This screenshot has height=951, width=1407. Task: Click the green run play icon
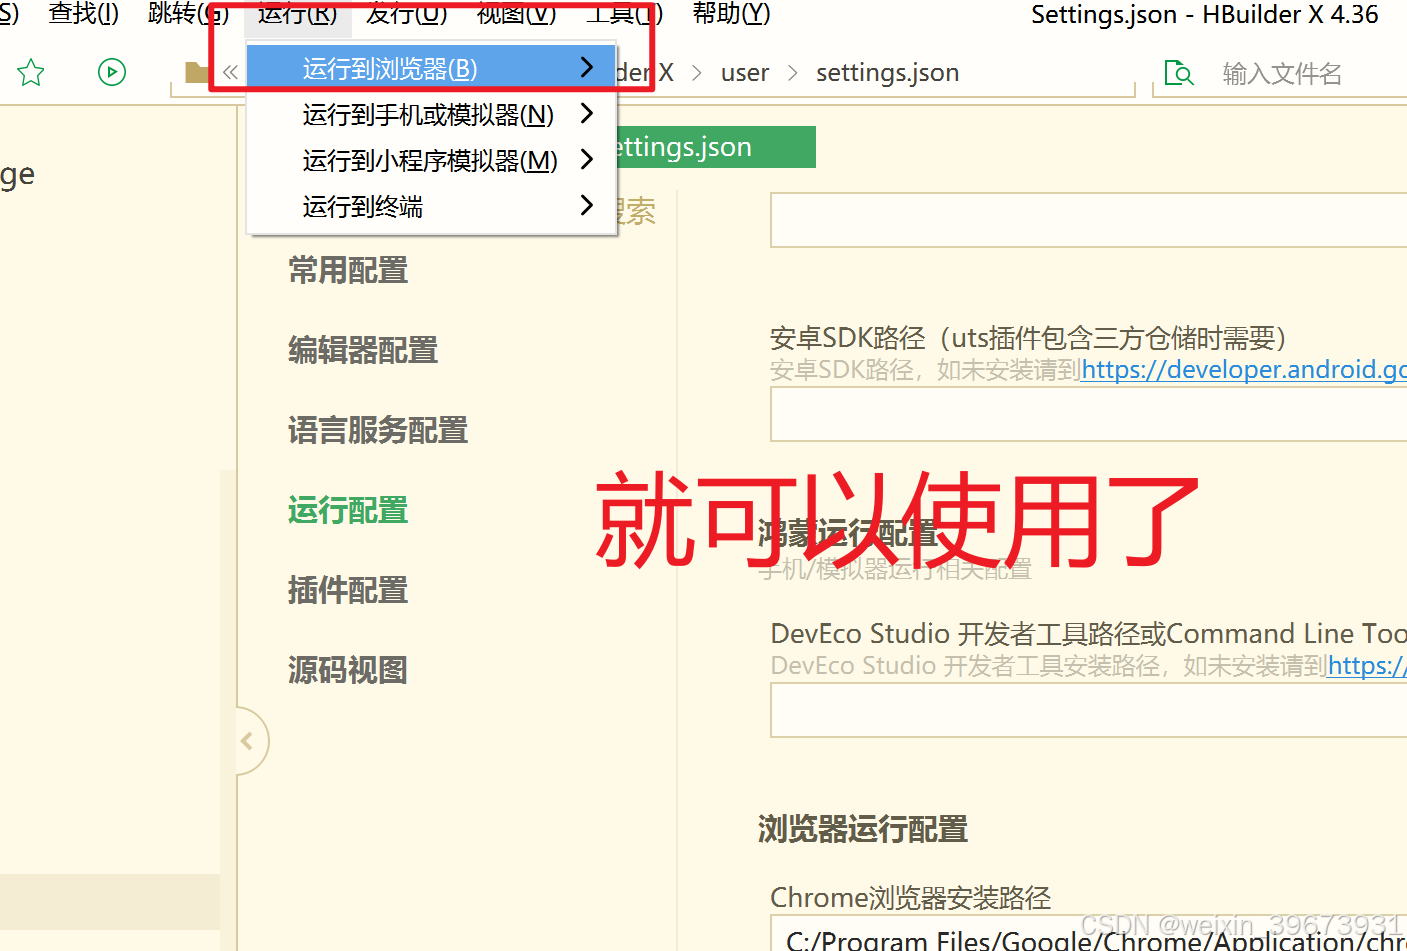tap(111, 71)
